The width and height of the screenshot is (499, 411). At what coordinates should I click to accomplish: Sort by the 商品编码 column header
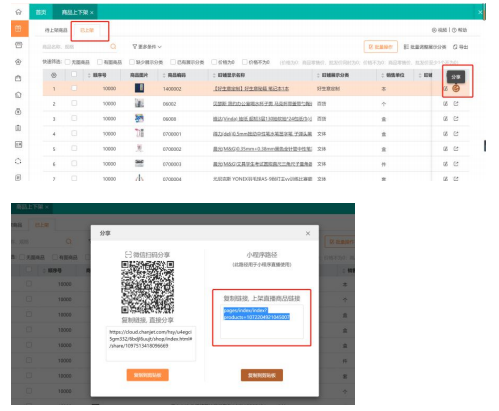pos(174,75)
